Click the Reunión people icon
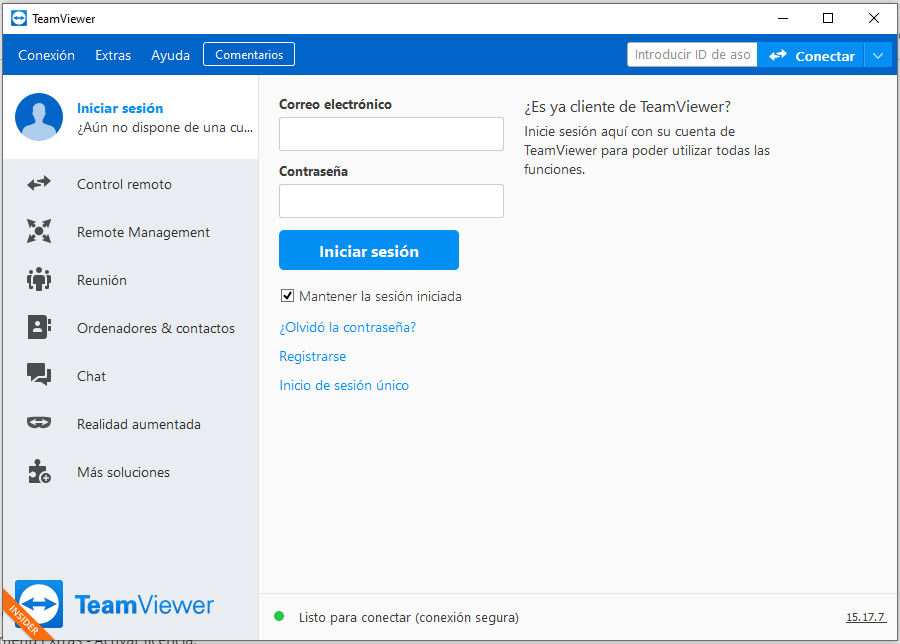Screen dimensions: 900x644 (39, 280)
